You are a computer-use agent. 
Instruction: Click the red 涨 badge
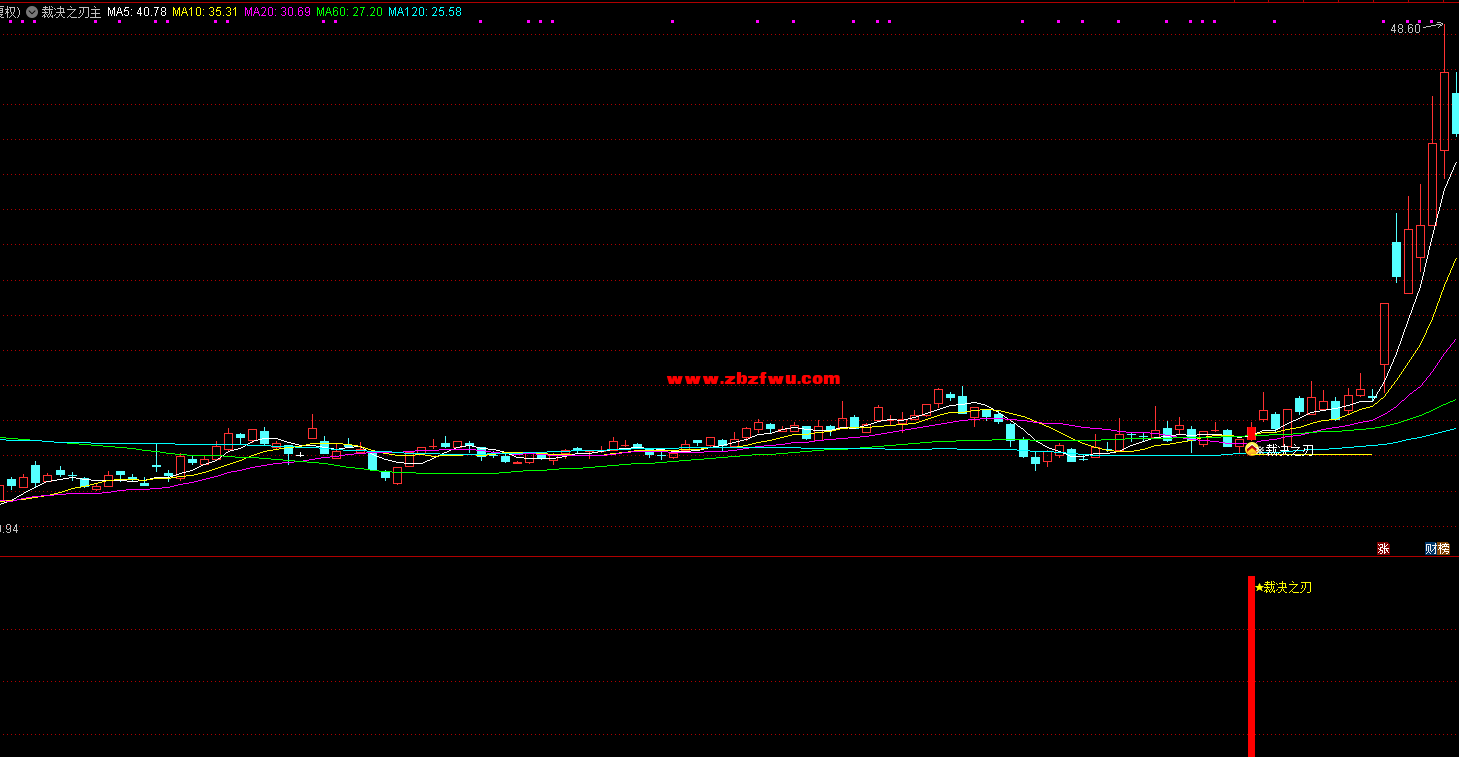[x=1384, y=548]
